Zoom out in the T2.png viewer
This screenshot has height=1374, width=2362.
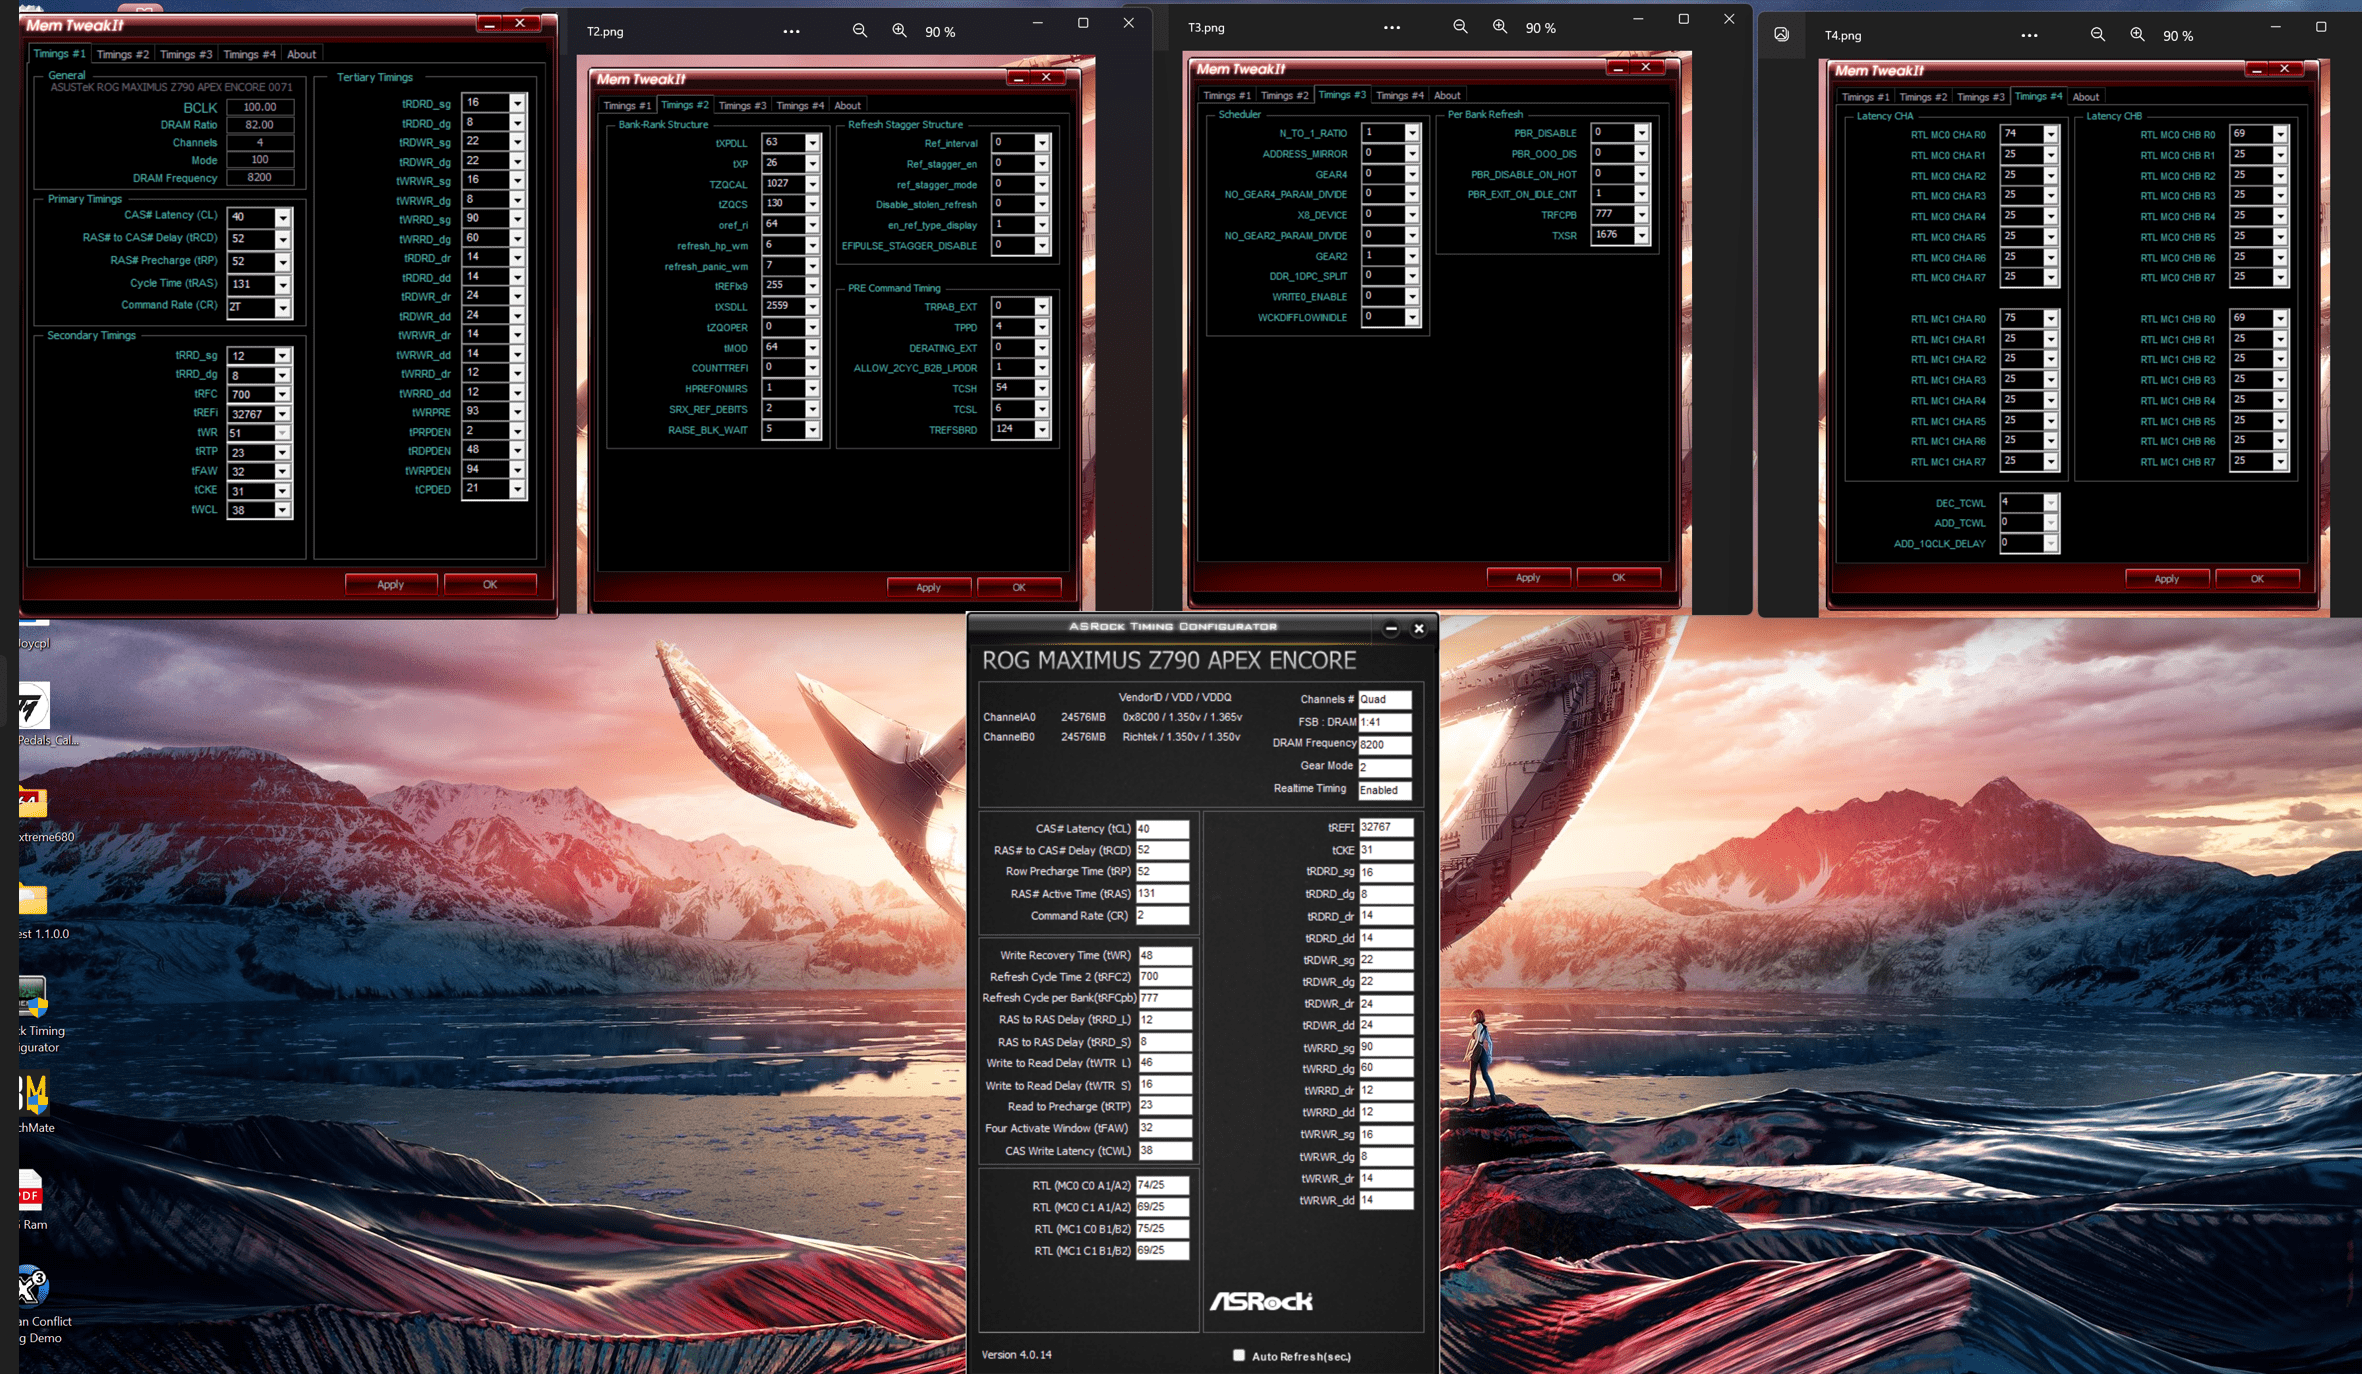[859, 31]
